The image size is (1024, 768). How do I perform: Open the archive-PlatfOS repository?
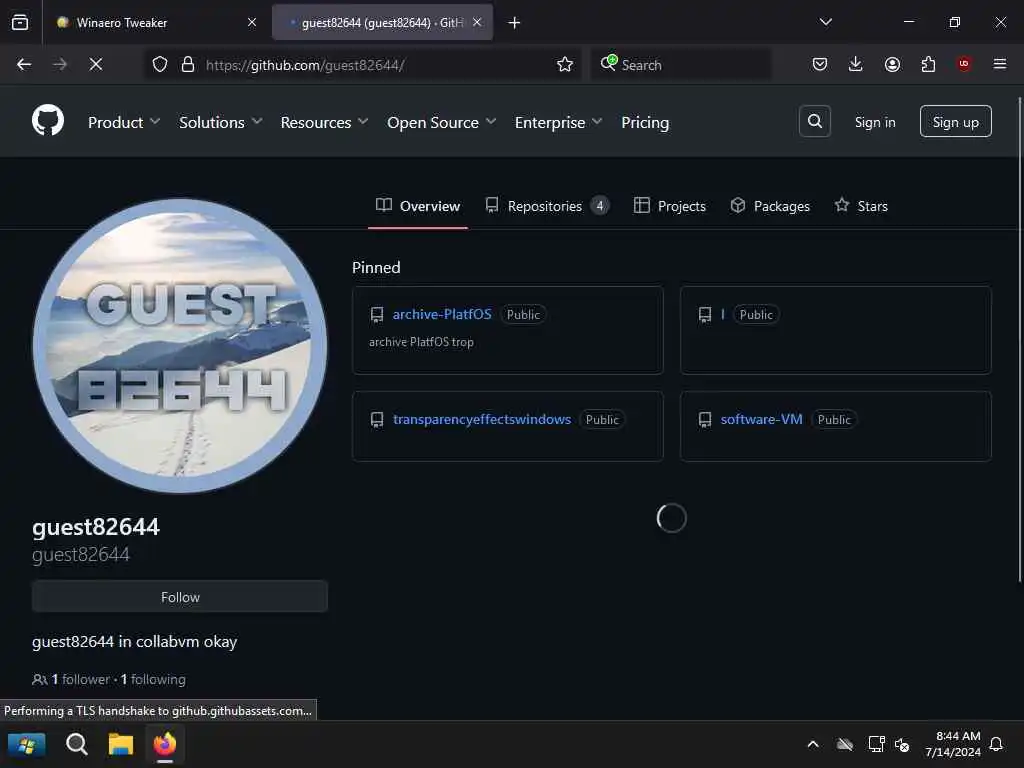click(441, 314)
